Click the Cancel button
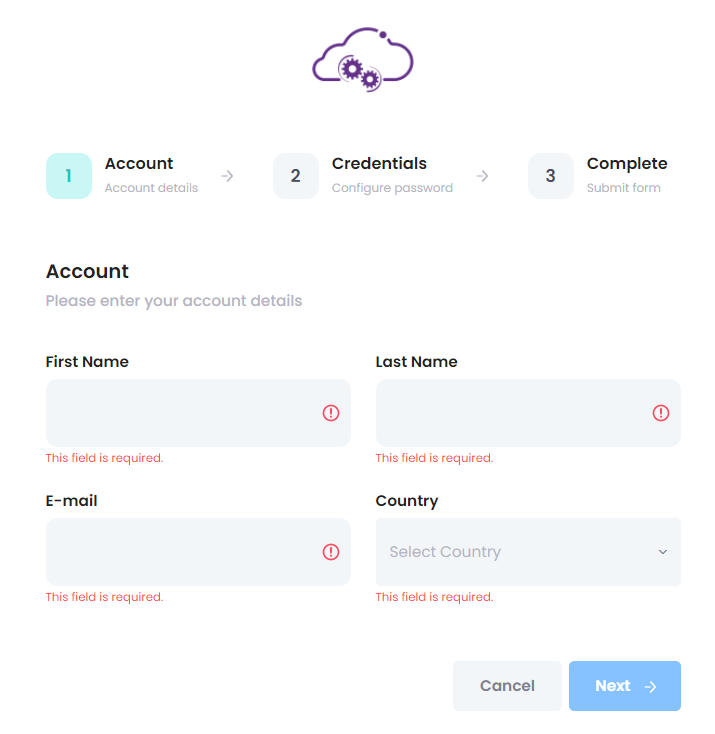The width and height of the screenshot is (715, 734). pos(507,686)
